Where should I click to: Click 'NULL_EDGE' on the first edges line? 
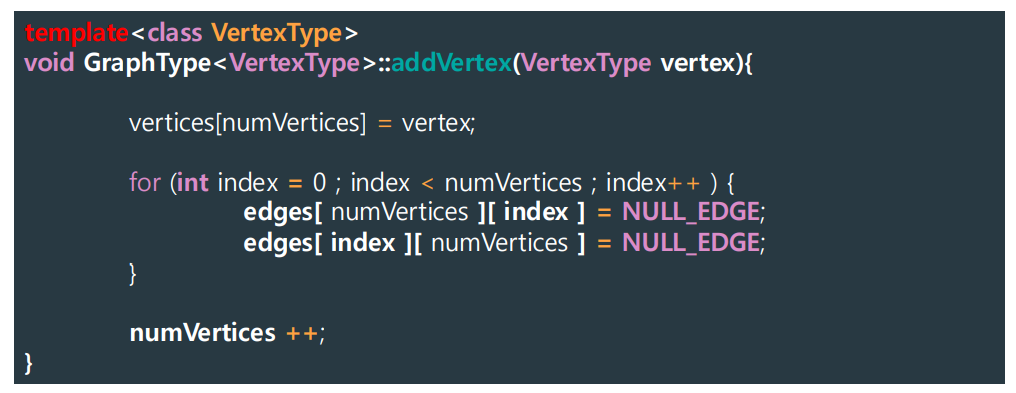click(x=691, y=213)
